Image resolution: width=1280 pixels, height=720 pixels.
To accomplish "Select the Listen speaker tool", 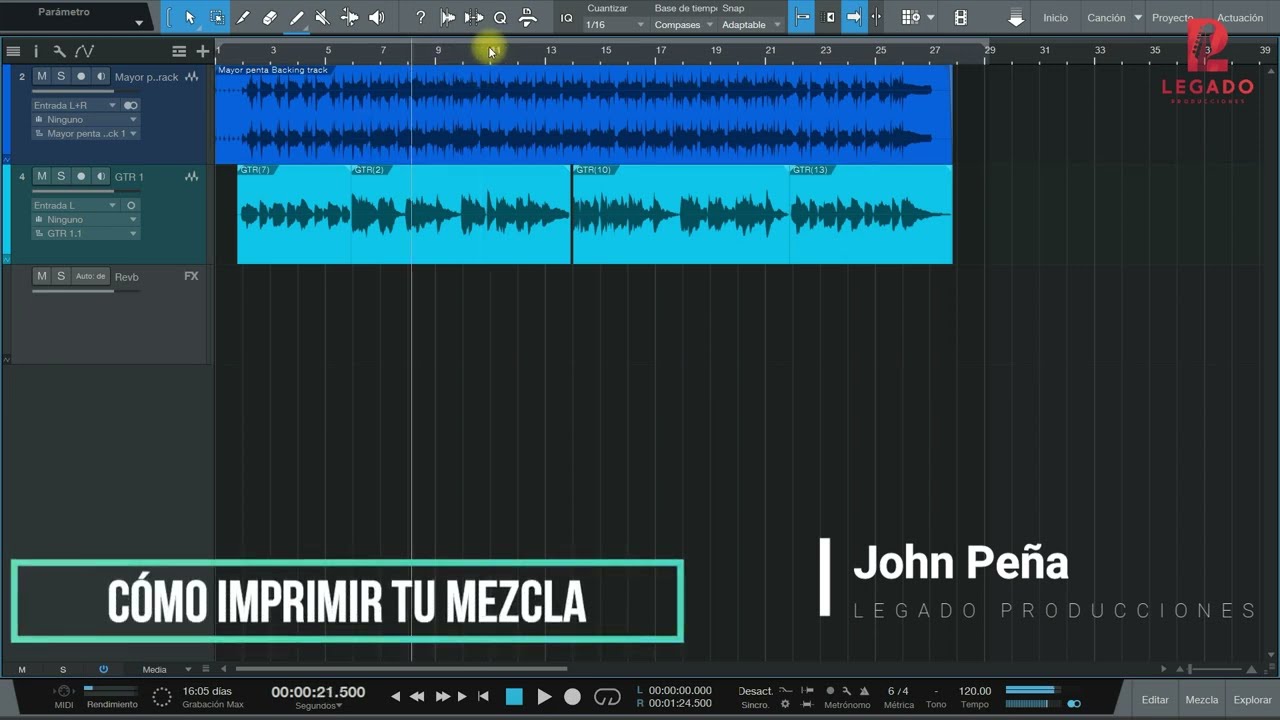I will (x=376, y=17).
